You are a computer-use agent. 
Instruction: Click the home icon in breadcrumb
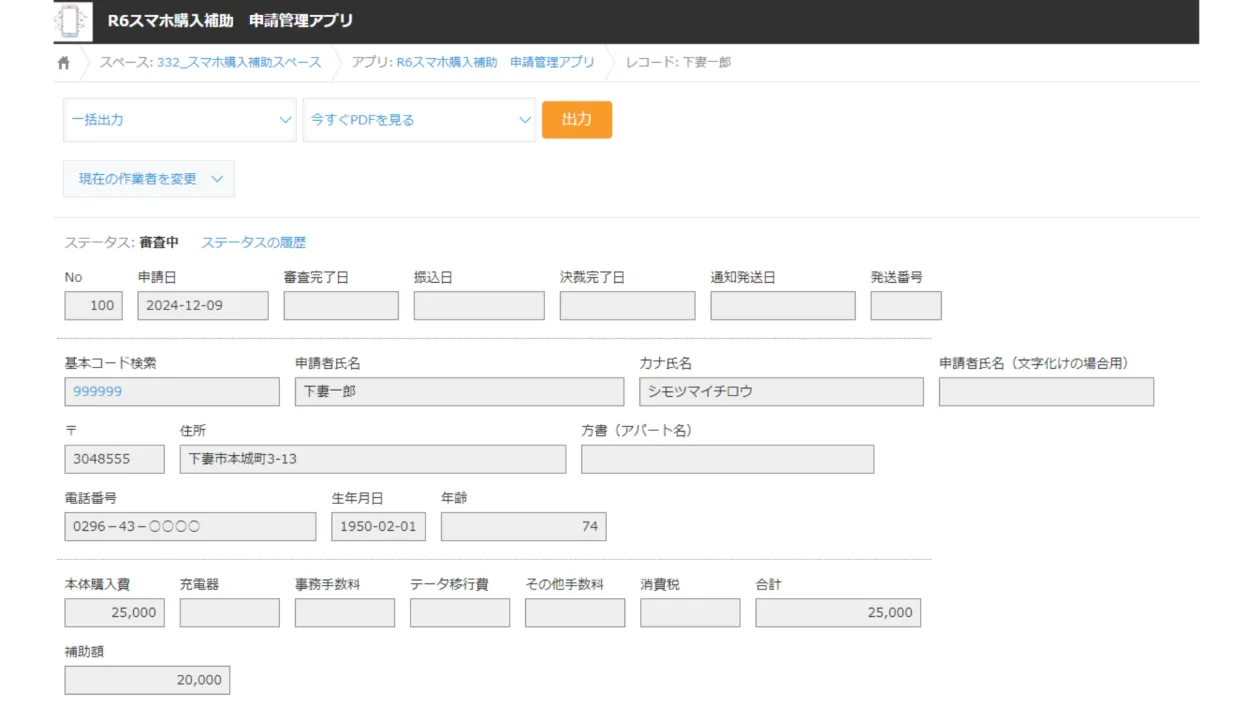click(x=64, y=63)
